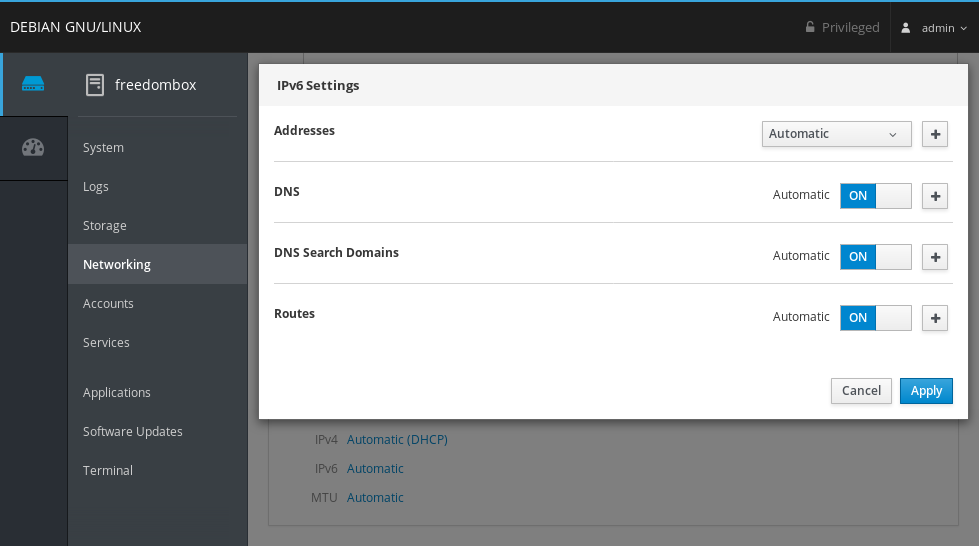The image size is (979, 546).
Task: Click the plus icon beside Addresses
Action: tap(935, 134)
